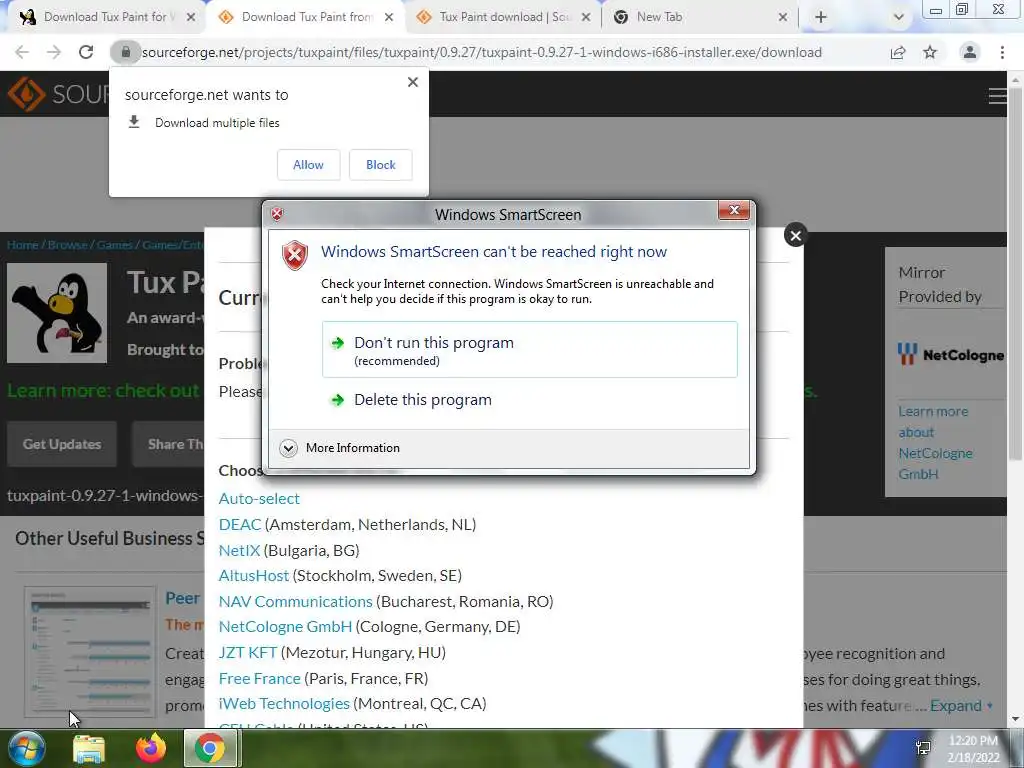Open the Chrome profile avatar
The width and height of the screenshot is (1024, 768).
970,52
